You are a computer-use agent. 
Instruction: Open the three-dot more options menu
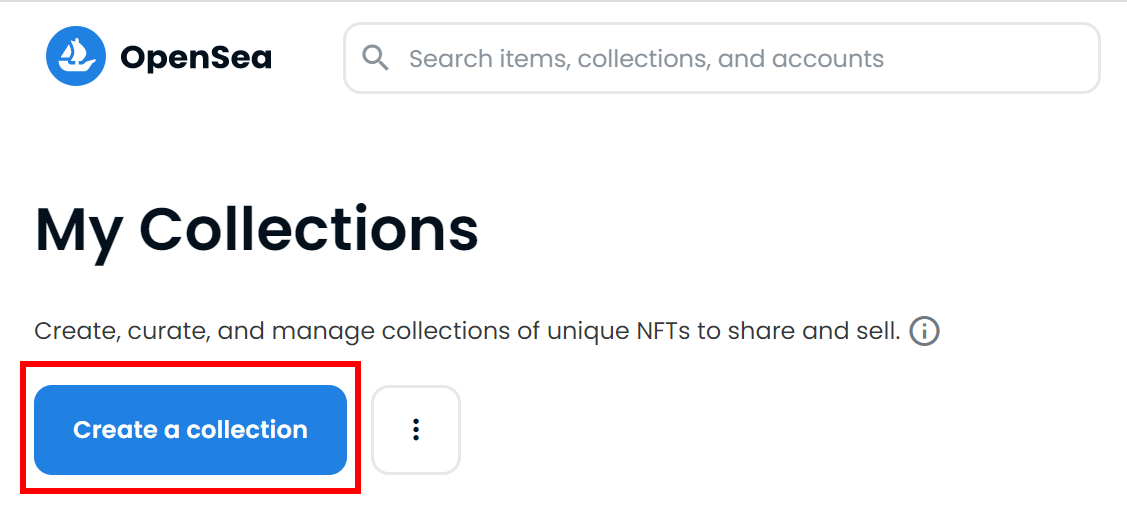pos(415,430)
